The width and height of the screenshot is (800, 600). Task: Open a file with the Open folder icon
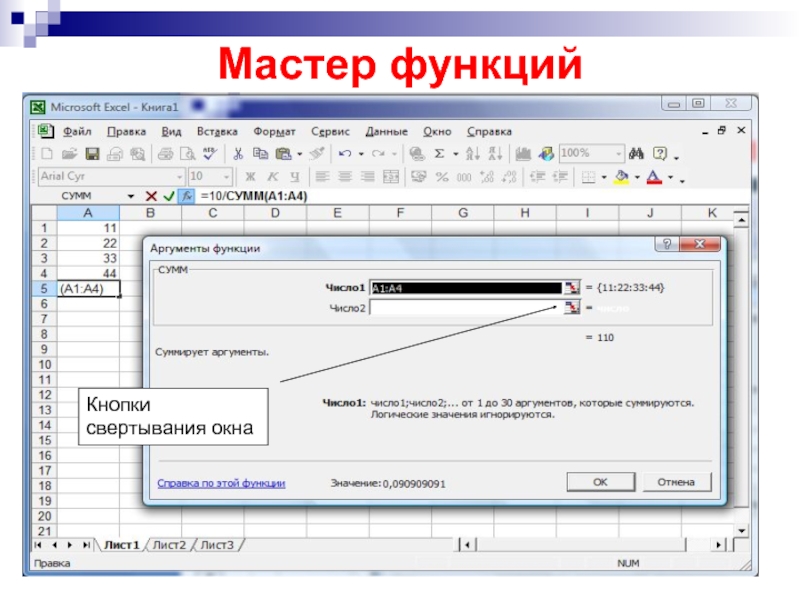pos(69,154)
